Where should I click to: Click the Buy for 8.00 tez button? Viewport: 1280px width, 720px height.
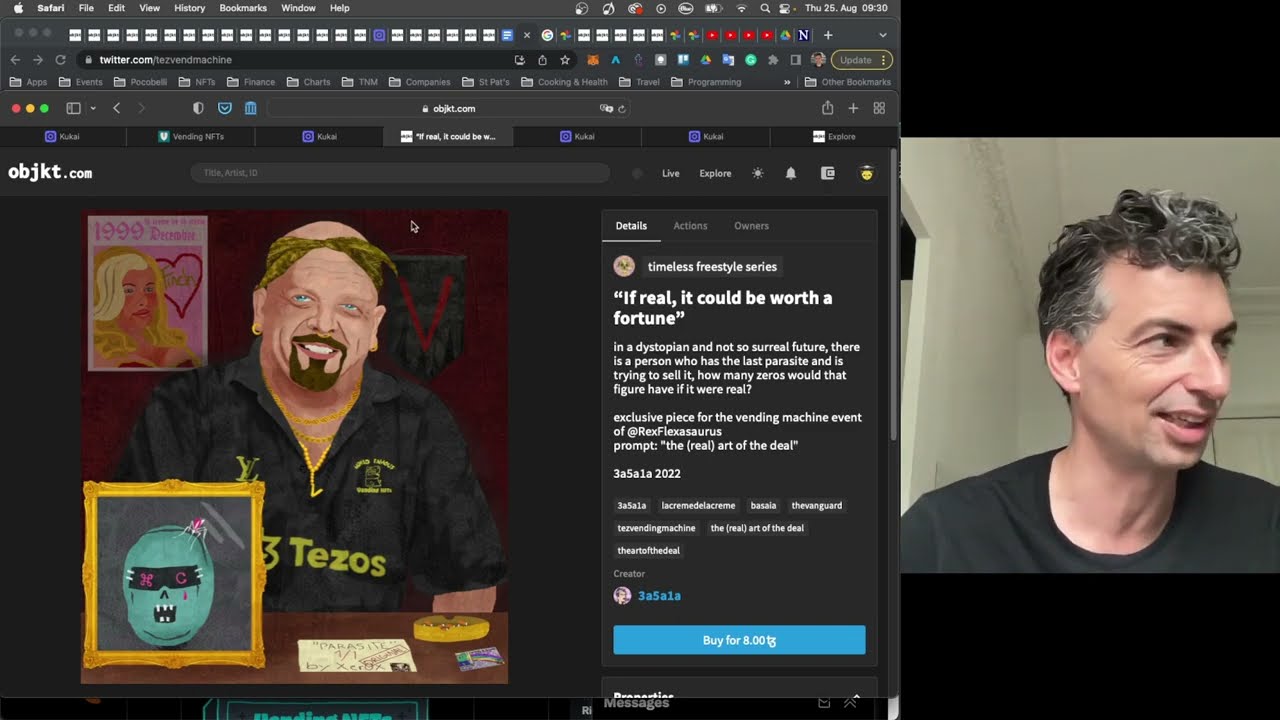click(x=739, y=640)
